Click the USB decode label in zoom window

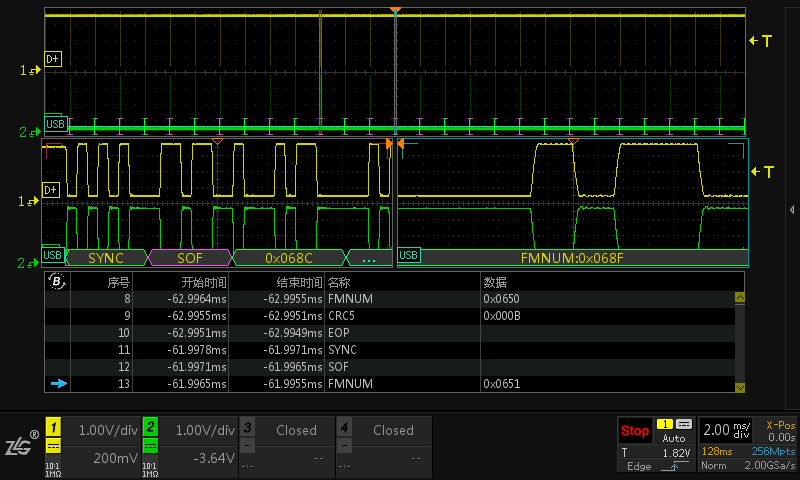coord(54,256)
